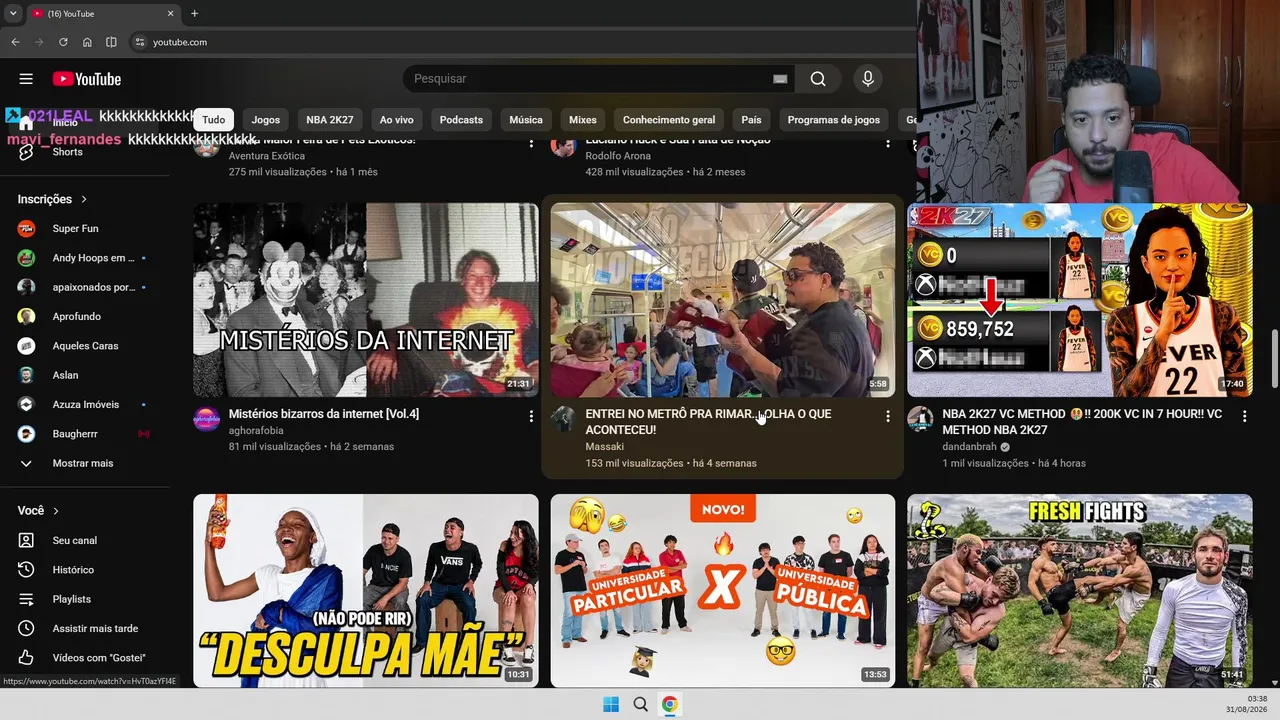Open options for Mistérios bizarros da internet video
This screenshot has height=720, width=1280.
coord(531,416)
